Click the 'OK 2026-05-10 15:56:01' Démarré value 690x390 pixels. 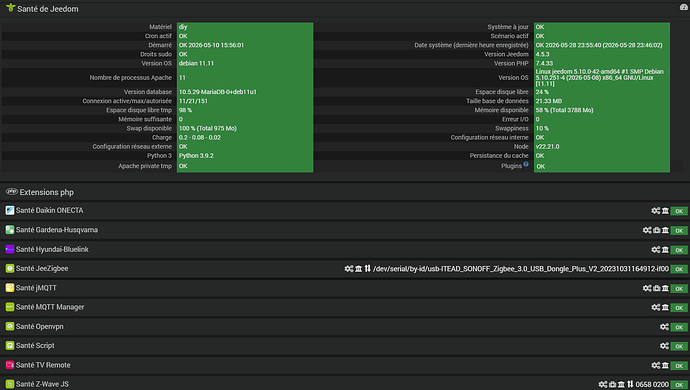211,45
